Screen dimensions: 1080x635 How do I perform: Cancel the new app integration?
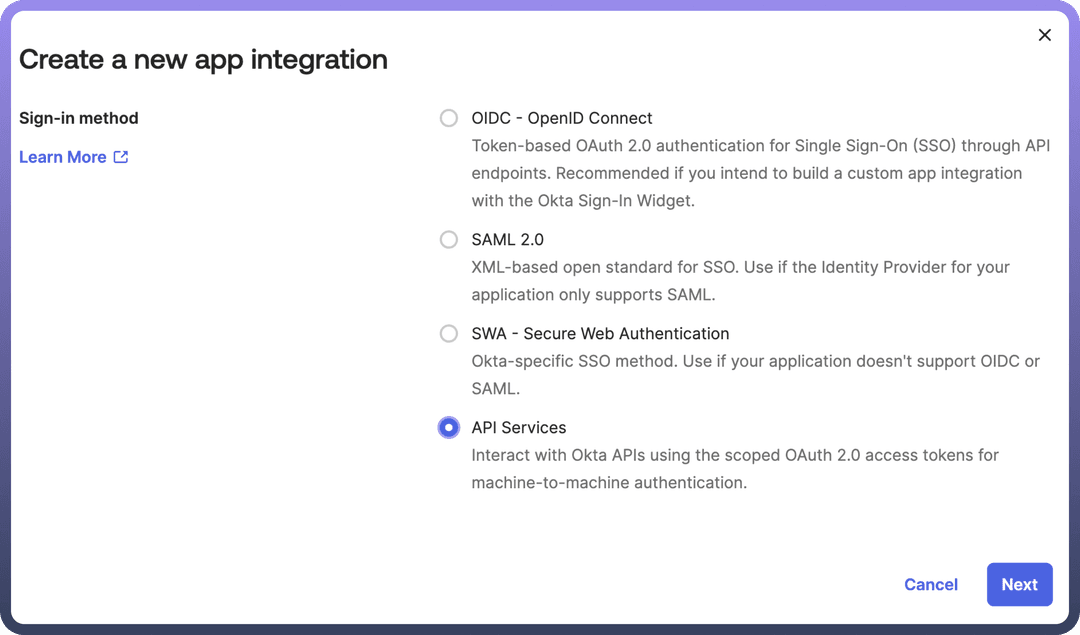(931, 585)
